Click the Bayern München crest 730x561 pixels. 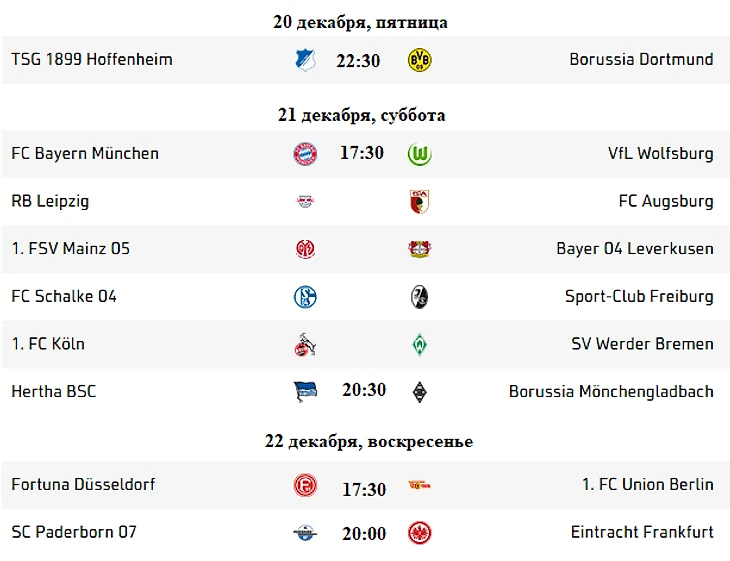305,154
